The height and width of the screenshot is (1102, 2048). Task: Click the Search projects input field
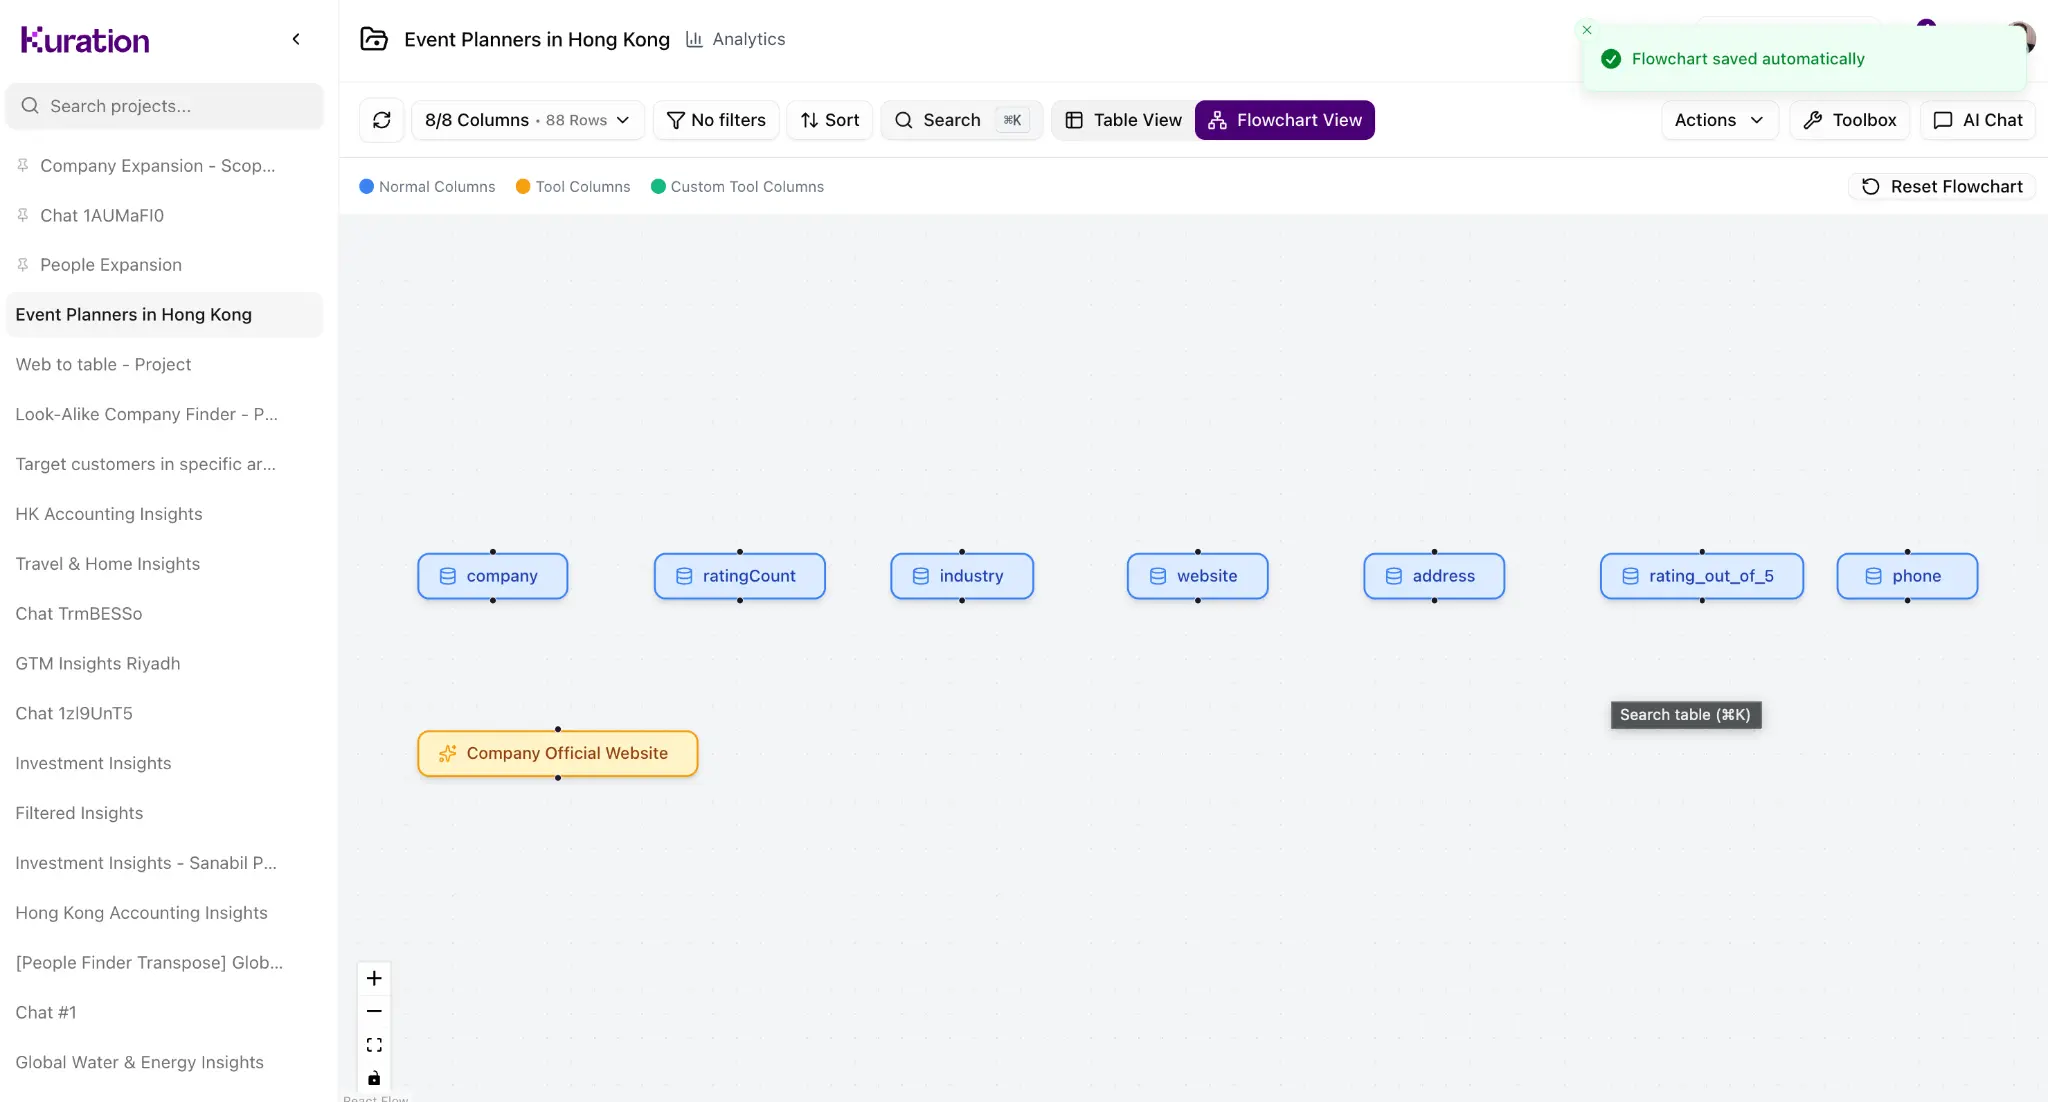tap(165, 106)
